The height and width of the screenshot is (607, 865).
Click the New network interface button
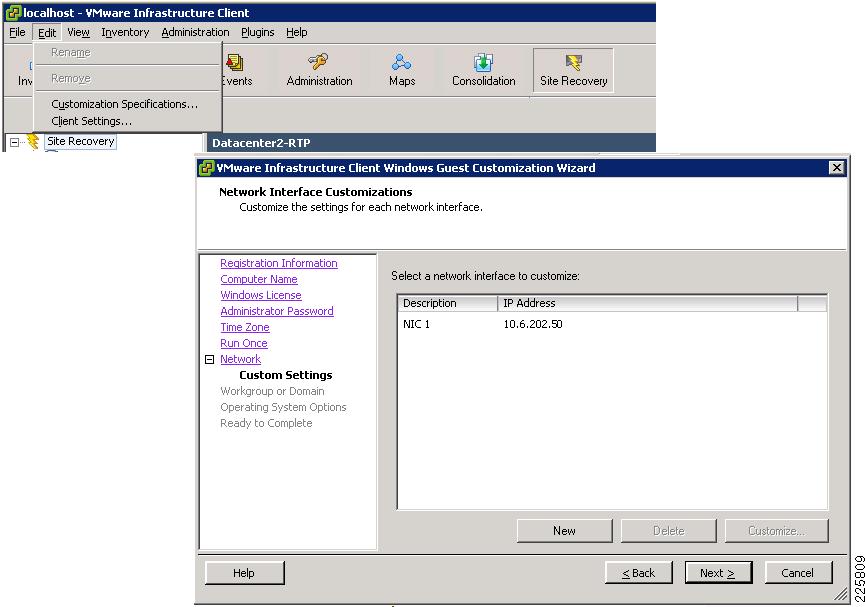pyautogui.click(x=564, y=531)
